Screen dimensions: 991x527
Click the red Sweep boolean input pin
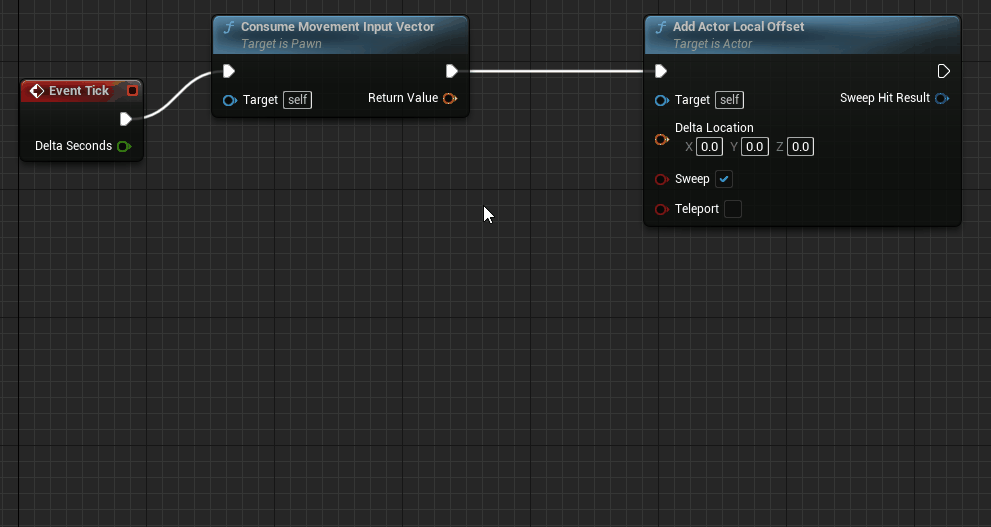point(661,179)
